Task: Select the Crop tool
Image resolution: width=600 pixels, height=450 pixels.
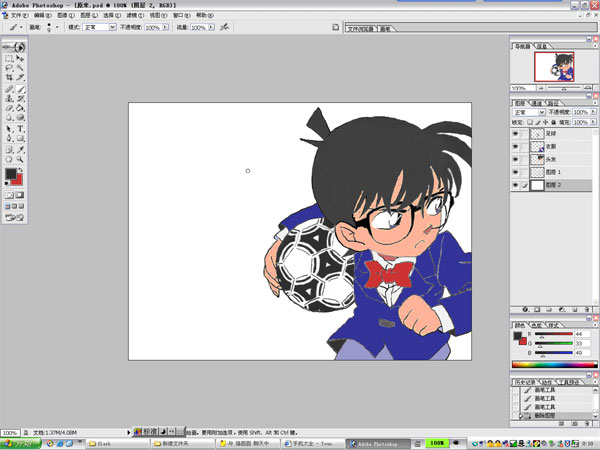Action: coord(9,77)
